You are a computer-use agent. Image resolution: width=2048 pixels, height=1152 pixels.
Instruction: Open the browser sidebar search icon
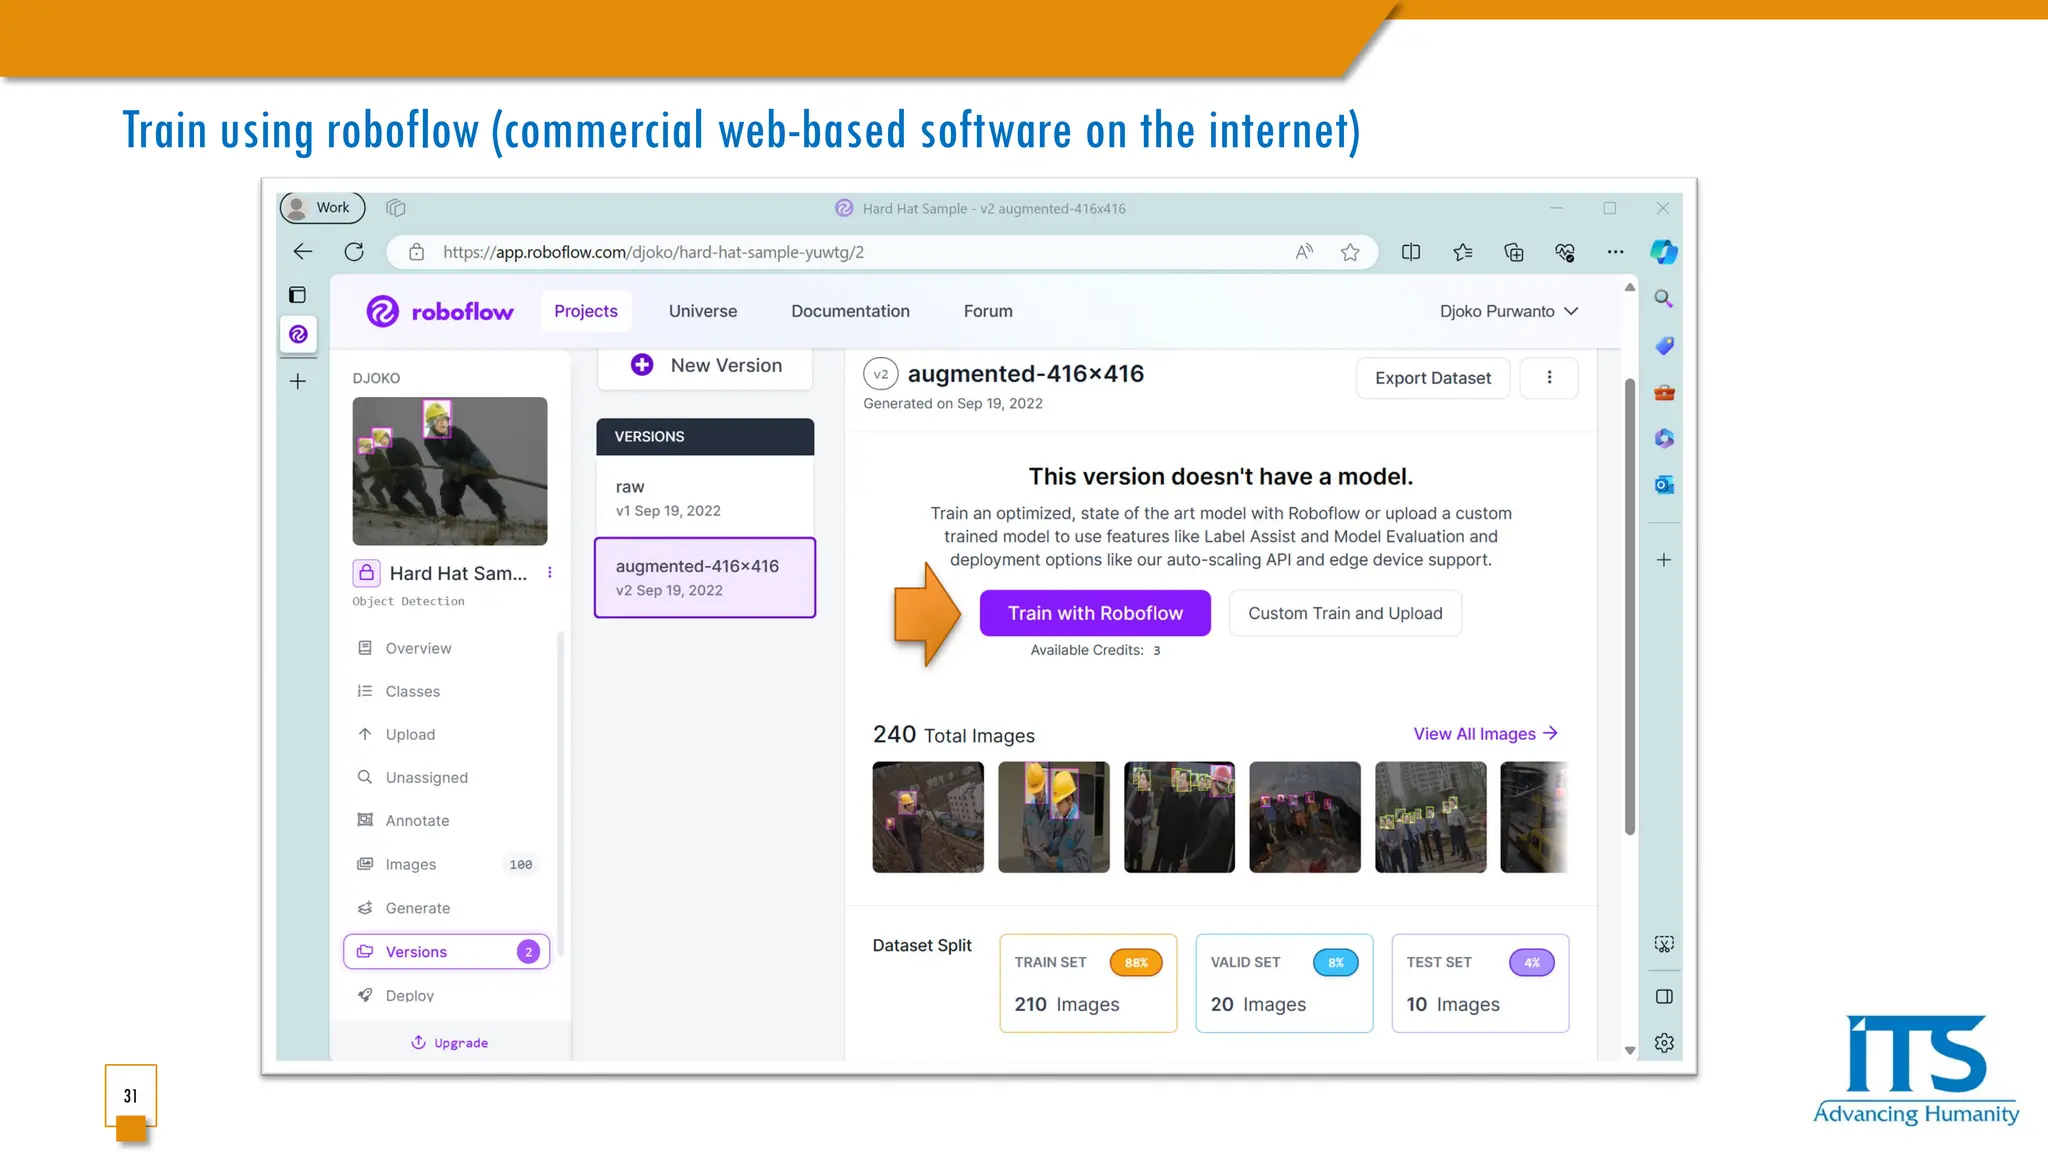click(1664, 299)
